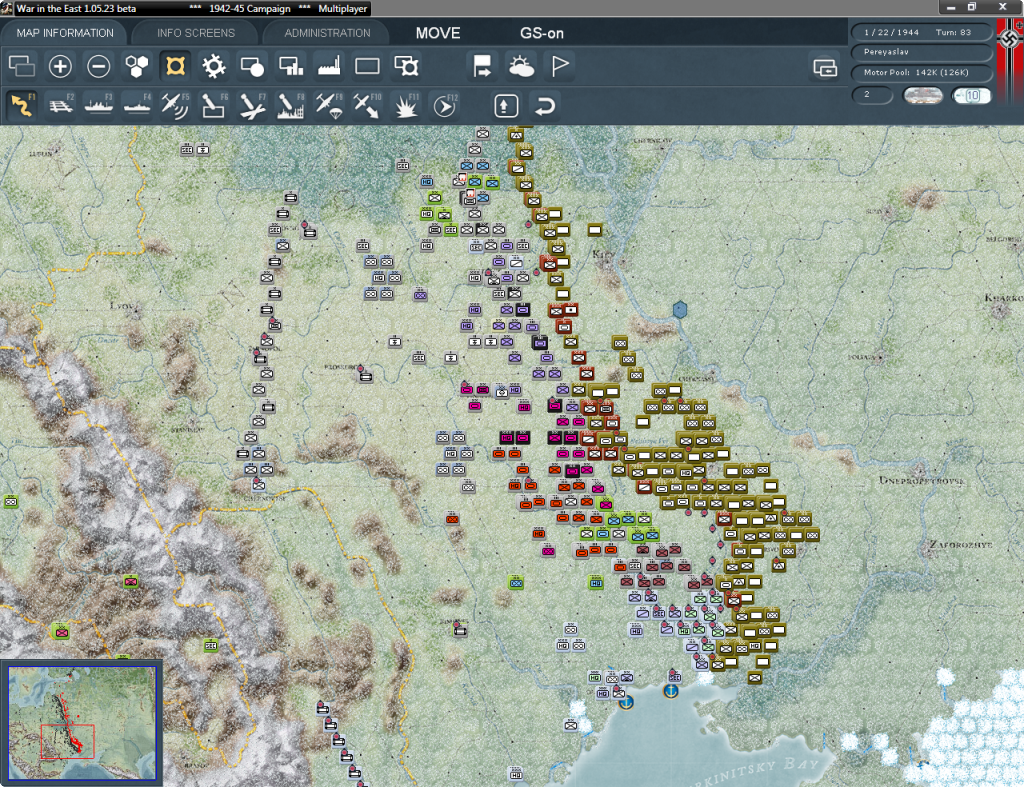The image size is (1024, 787).
Task: Click the Lvov city label on map
Action: [x=121, y=306]
